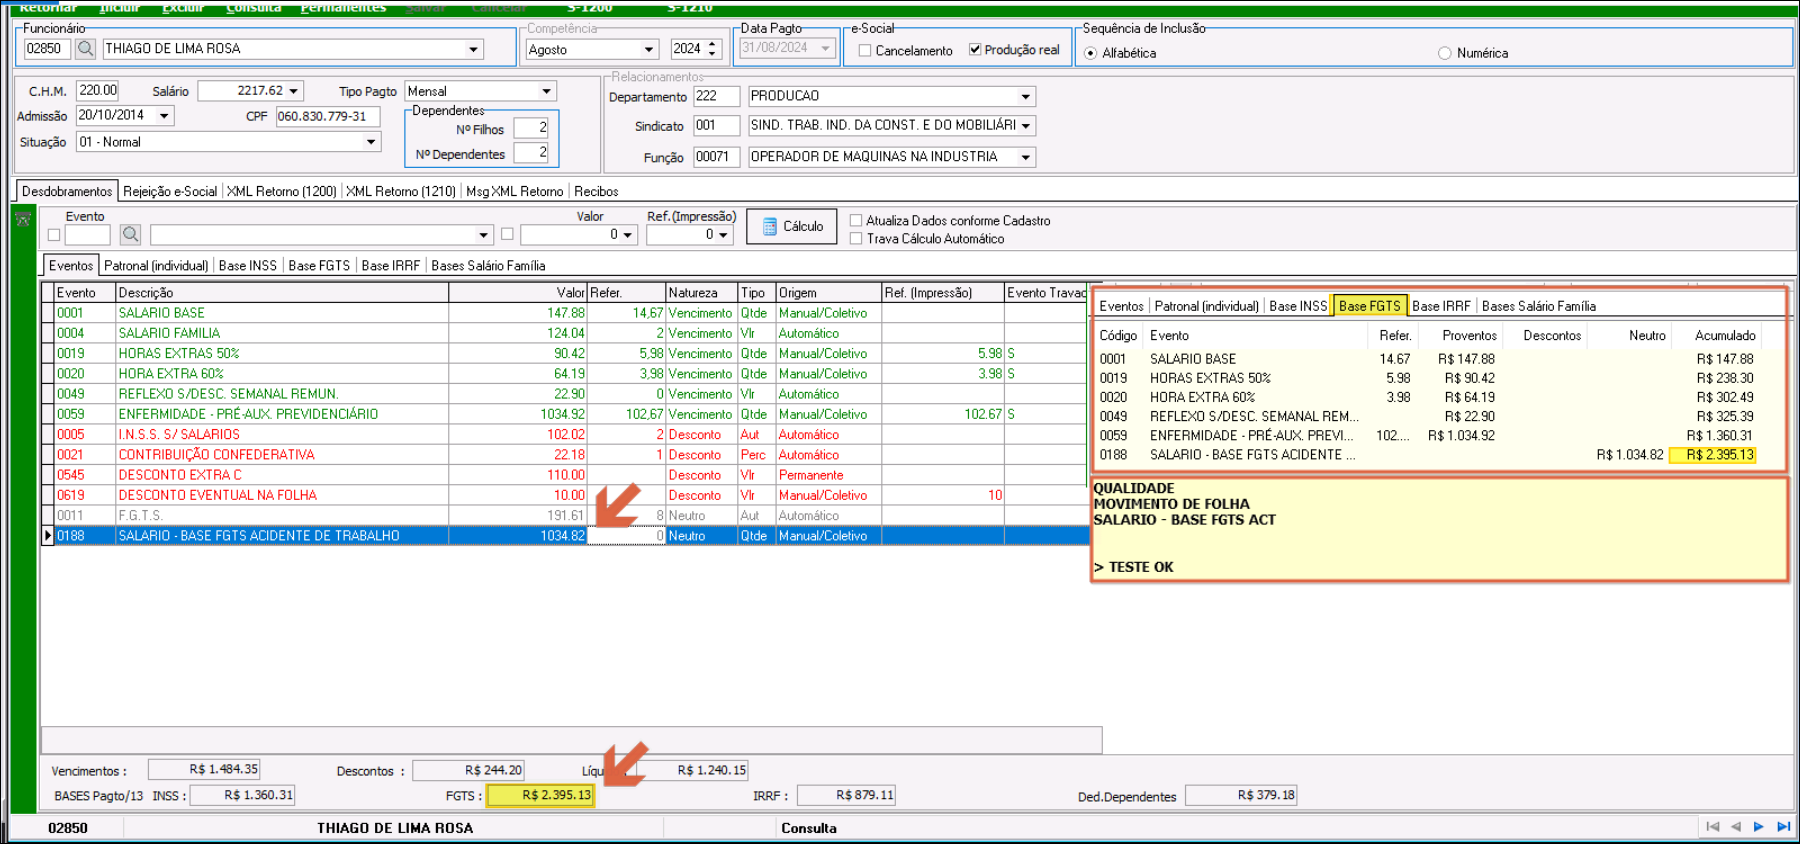Select Patronal (individual) tab in main grid
1800x844 pixels.
[156, 266]
